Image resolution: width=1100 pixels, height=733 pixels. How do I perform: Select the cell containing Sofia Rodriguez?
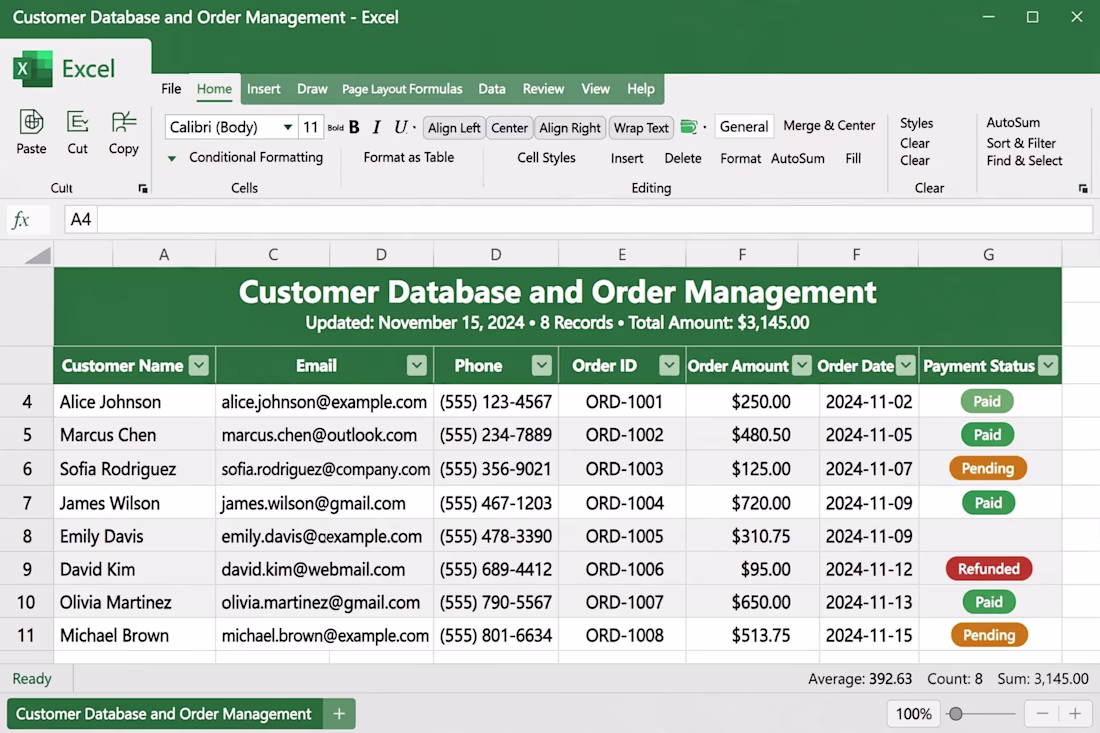click(x=135, y=469)
